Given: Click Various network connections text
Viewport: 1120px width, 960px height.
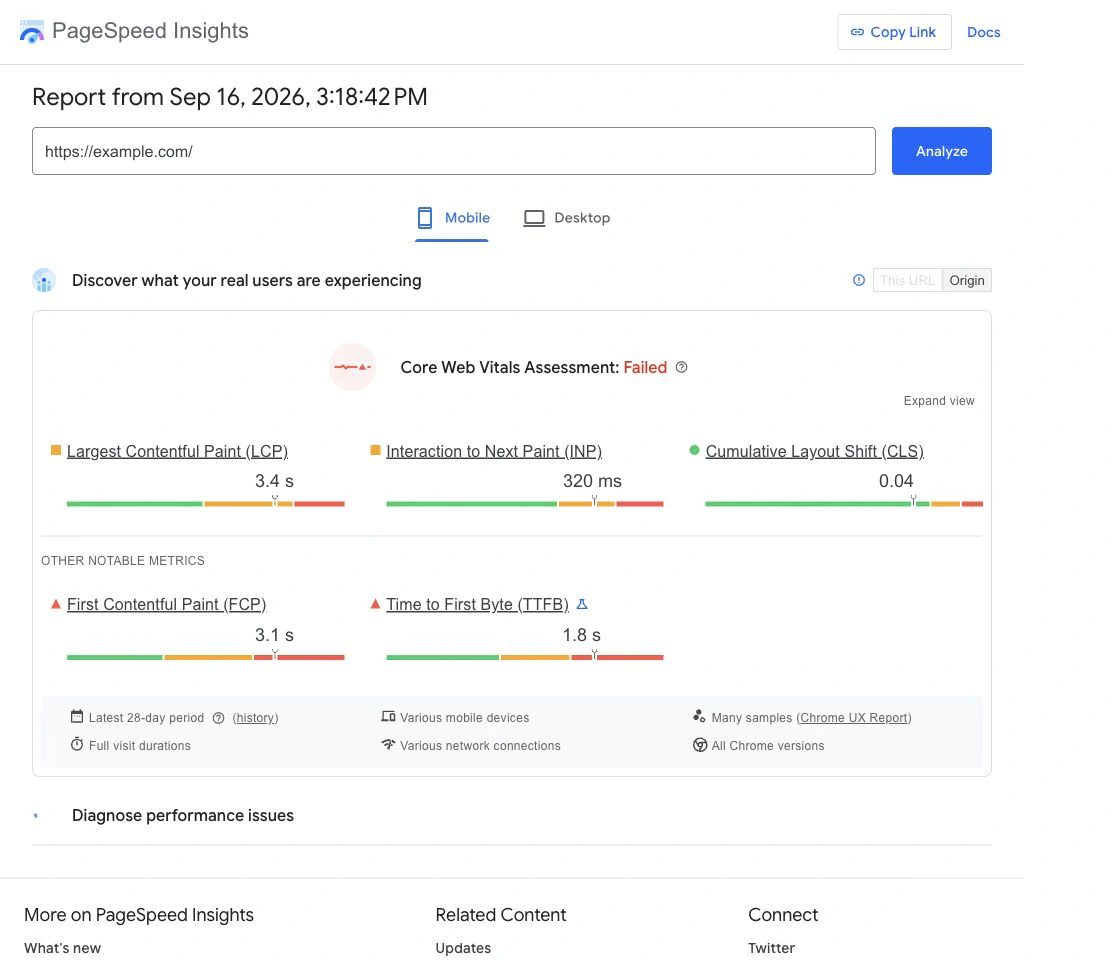Looking at the screenshot, I should tap(480, 746).
